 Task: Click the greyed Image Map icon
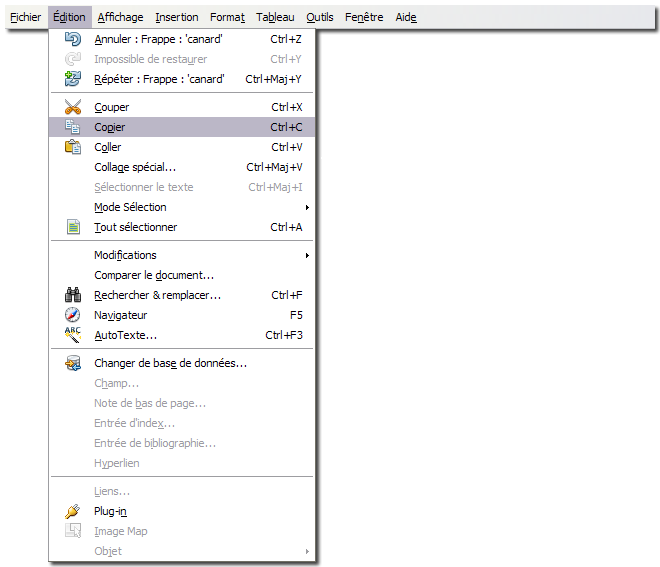click(73, 531)
